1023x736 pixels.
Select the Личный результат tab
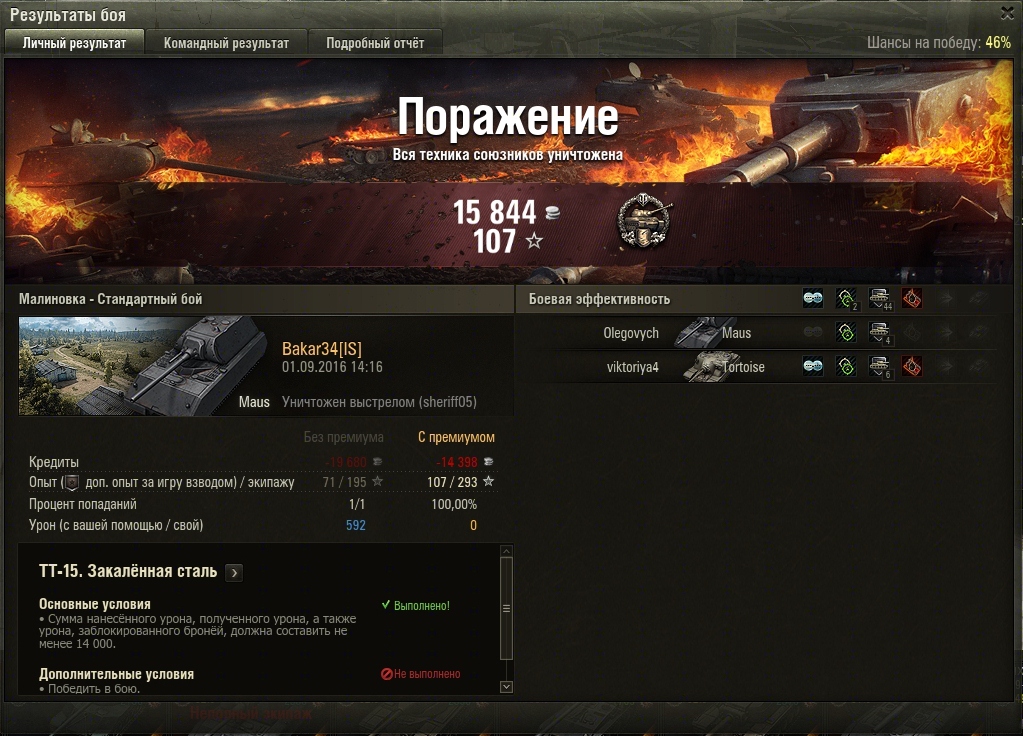[74, 43]
